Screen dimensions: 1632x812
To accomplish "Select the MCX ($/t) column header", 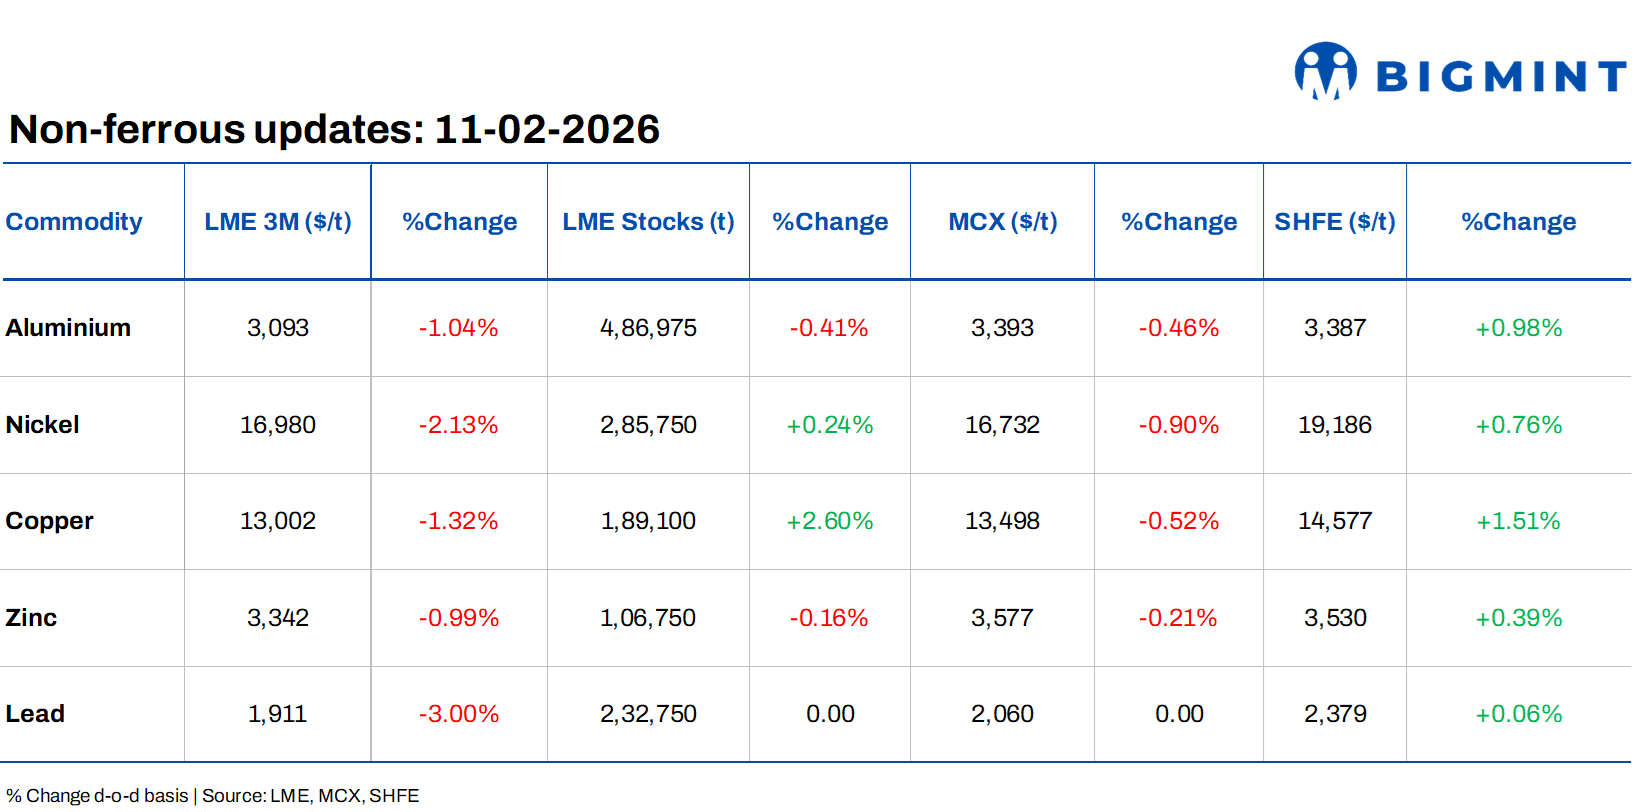I will 1002,222.
